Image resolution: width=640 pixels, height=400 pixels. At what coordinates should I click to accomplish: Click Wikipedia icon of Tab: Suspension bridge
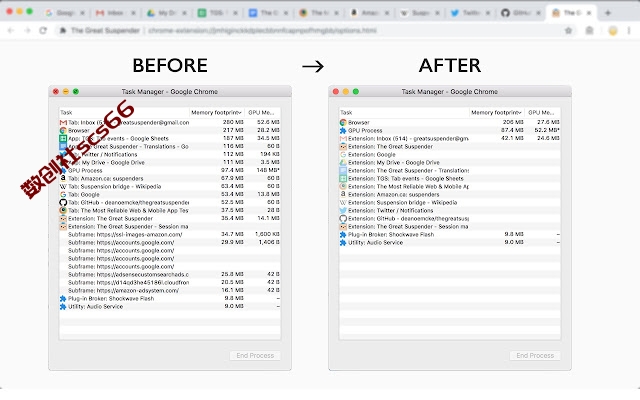coord(63,187)
